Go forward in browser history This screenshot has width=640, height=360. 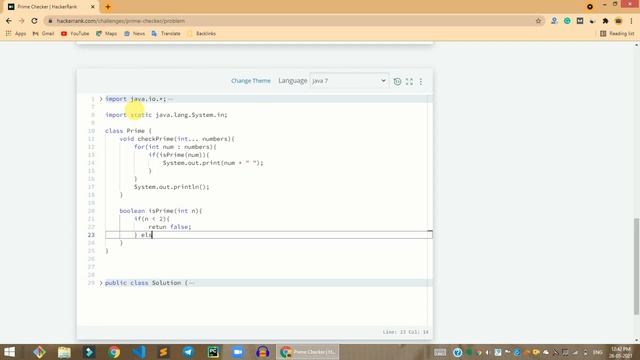[x=22, y=21]
